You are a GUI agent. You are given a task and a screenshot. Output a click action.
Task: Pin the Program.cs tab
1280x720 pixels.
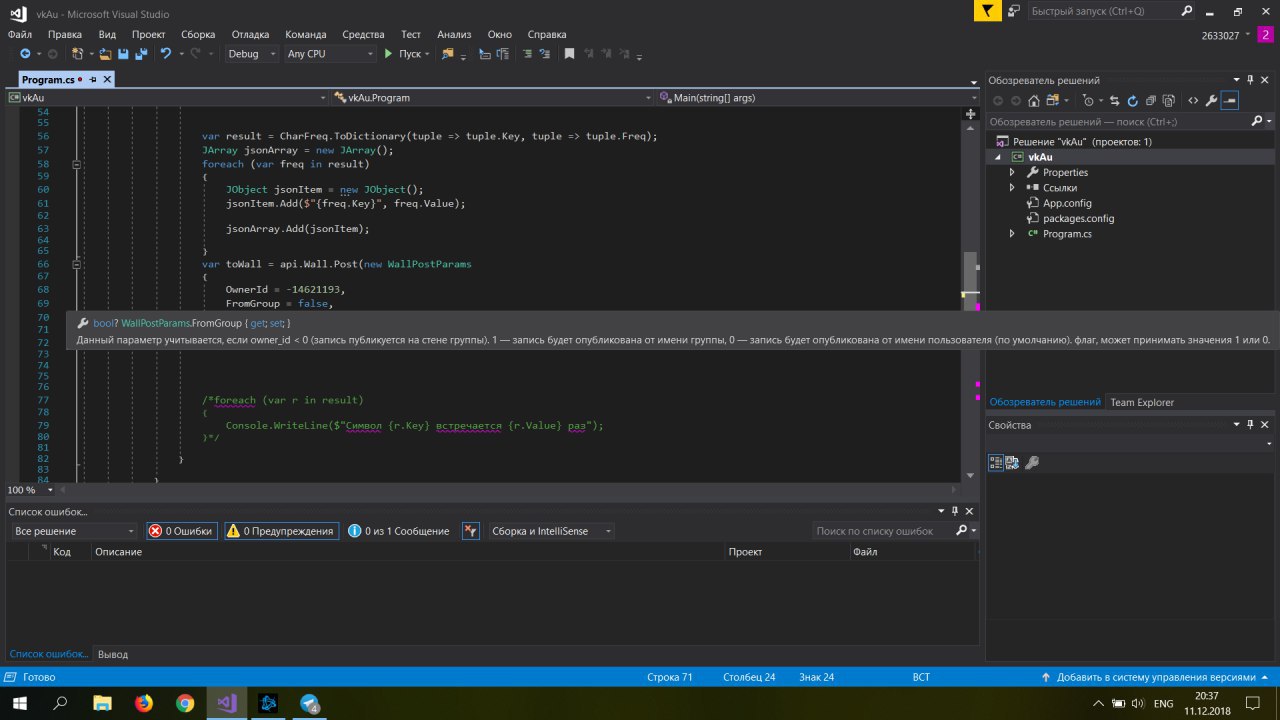[93, 79]
